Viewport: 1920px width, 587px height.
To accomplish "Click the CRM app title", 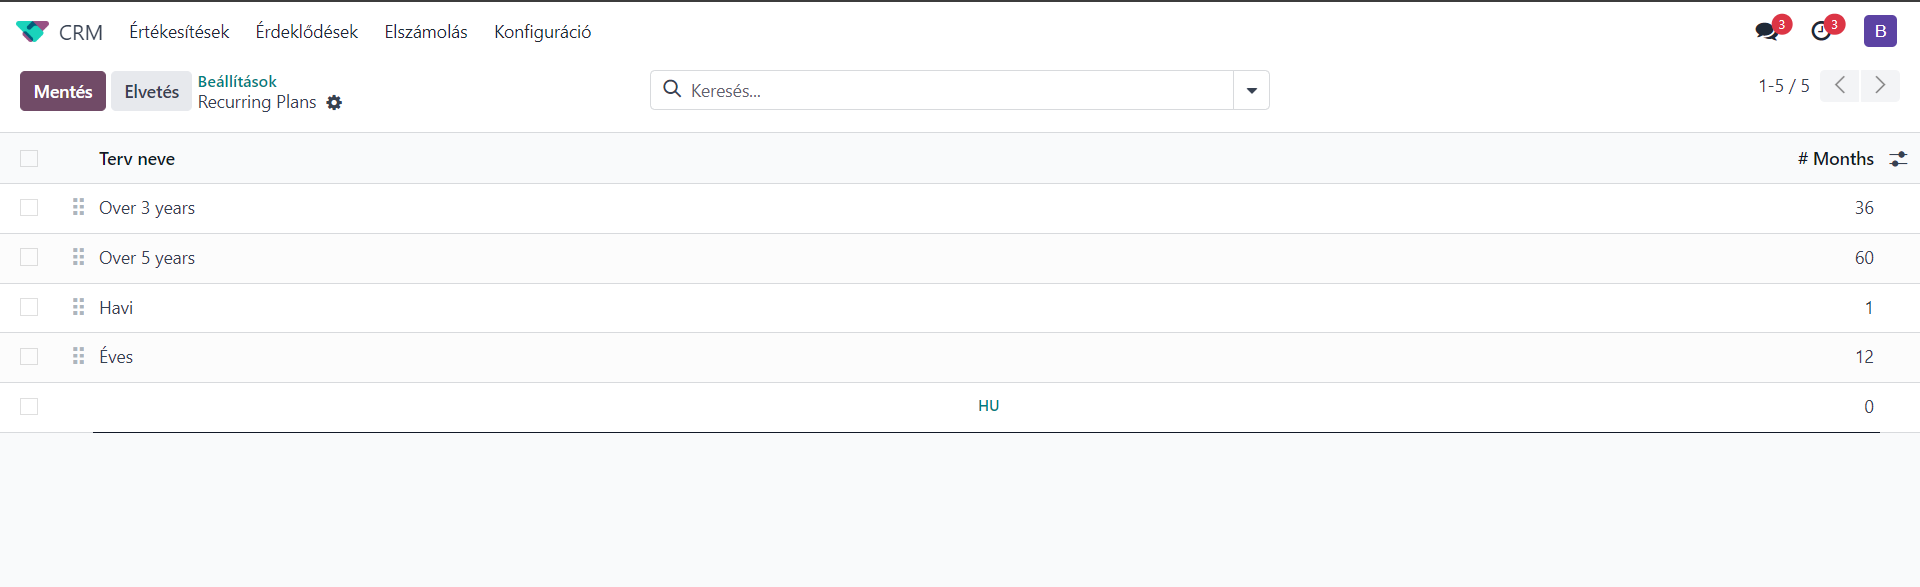I will tap(81, 32).
